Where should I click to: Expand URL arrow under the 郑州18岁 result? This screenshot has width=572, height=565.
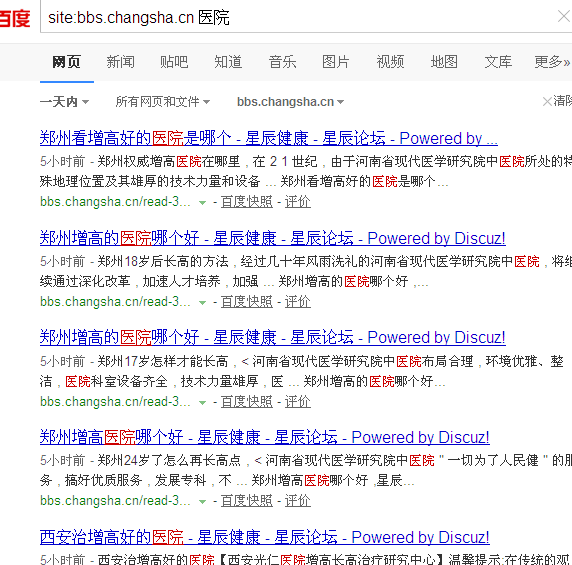(202, 303)
